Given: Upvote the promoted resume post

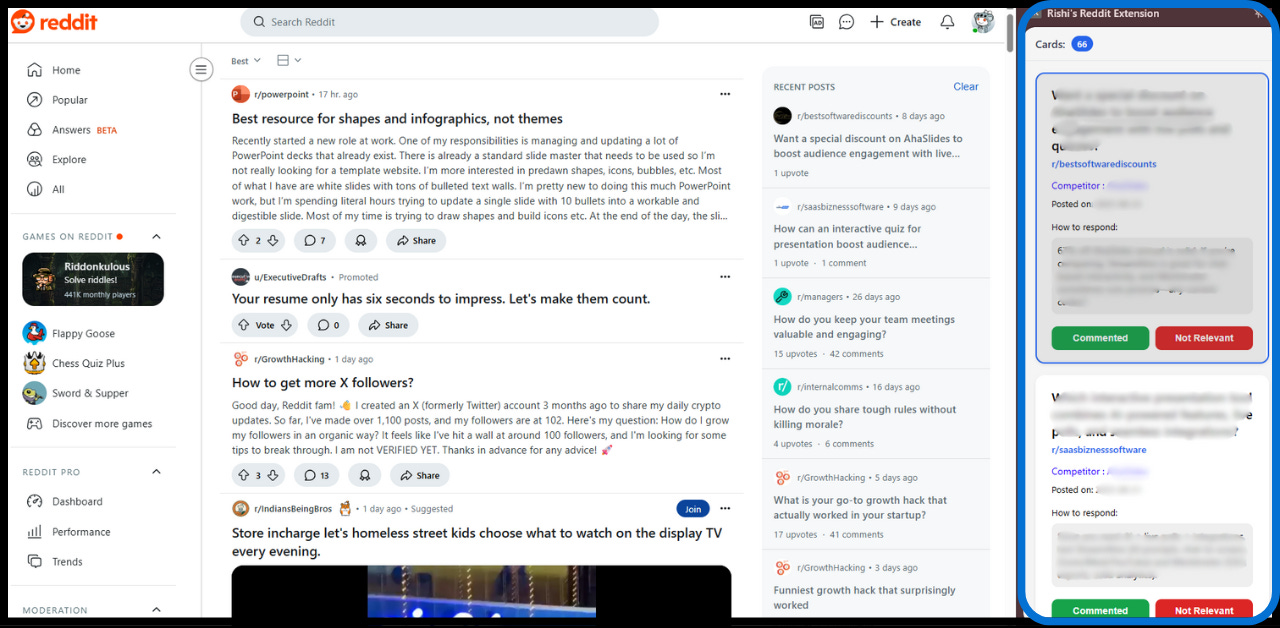Looking at the screenshot, I should pos(243,325).
